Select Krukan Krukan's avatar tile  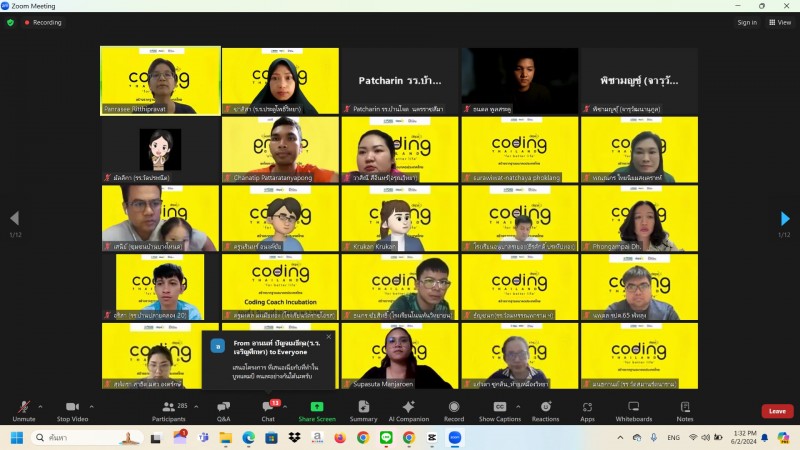click(399, 218)
